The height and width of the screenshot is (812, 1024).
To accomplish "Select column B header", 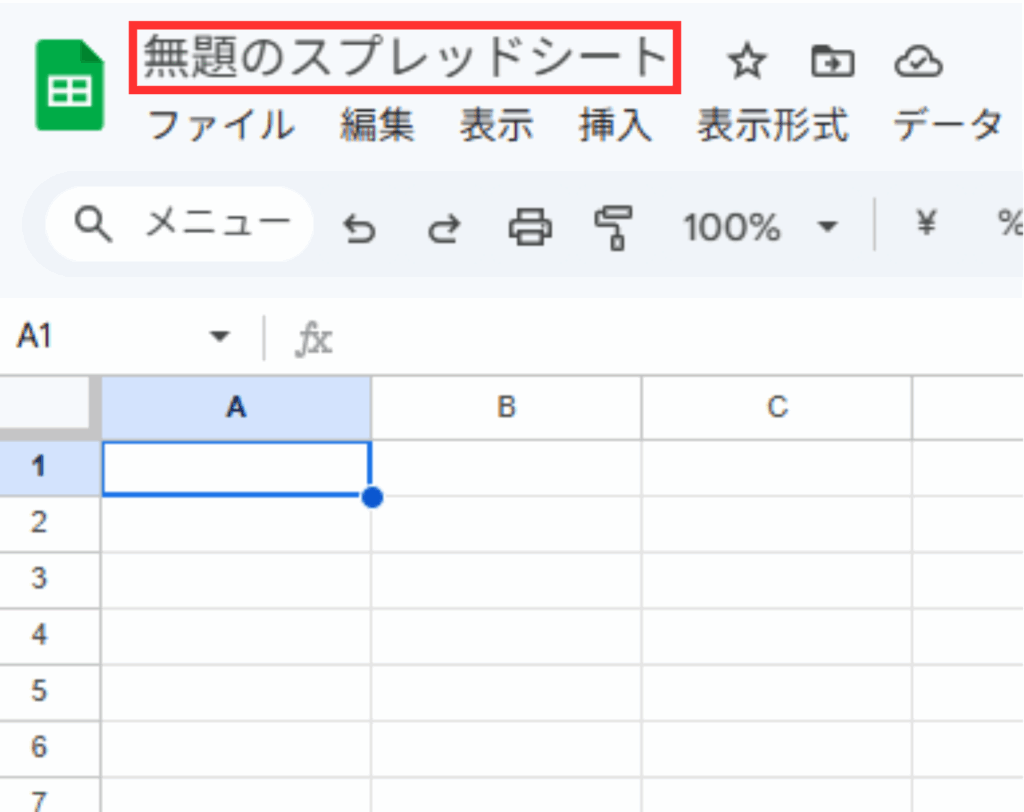I will pyautogui.click(x=506, y=408).
